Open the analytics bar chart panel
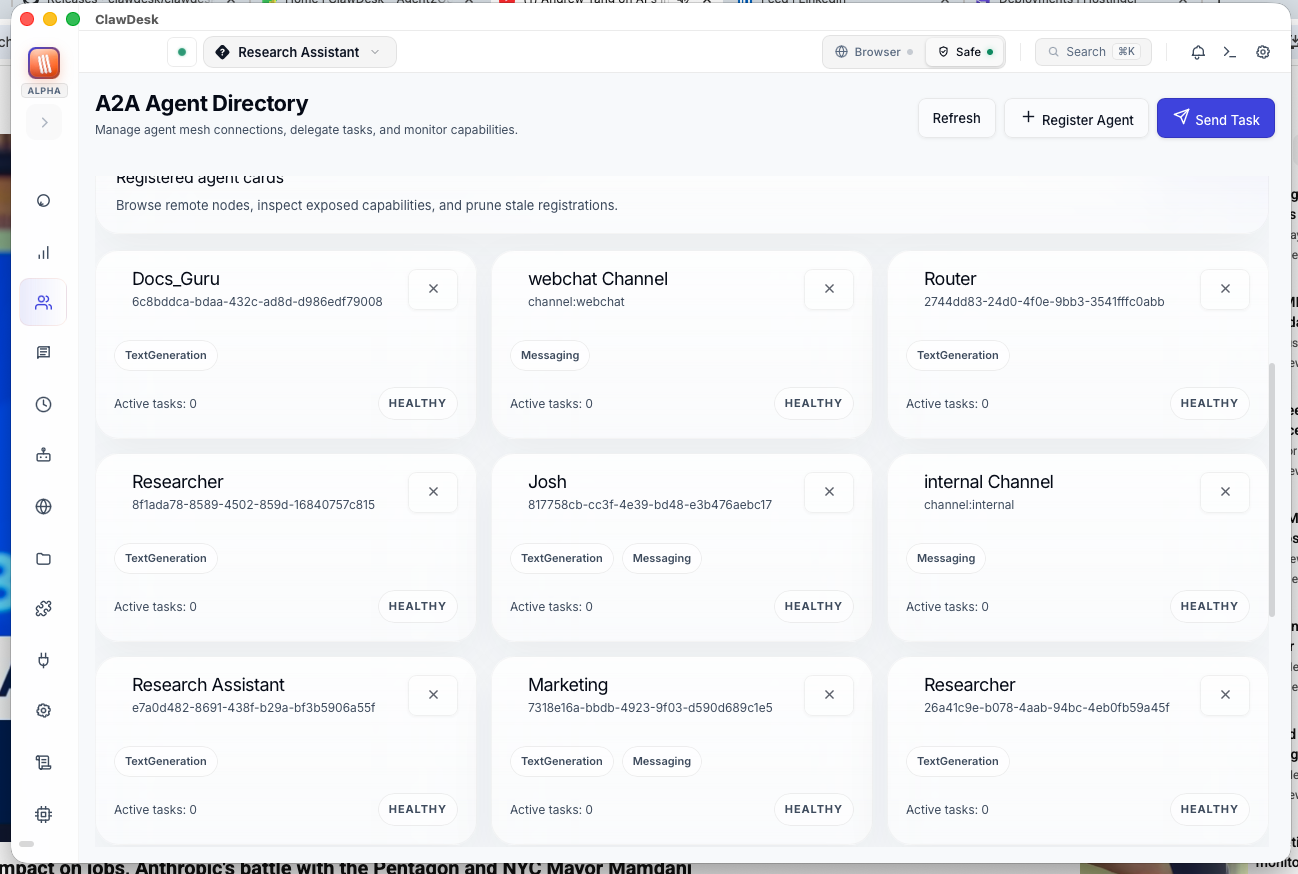 (43, 252)
